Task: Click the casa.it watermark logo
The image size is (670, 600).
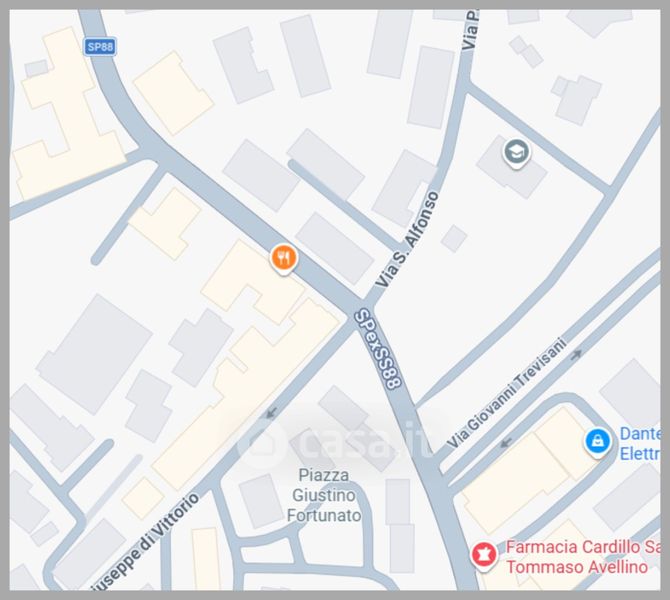Action: 333,440
